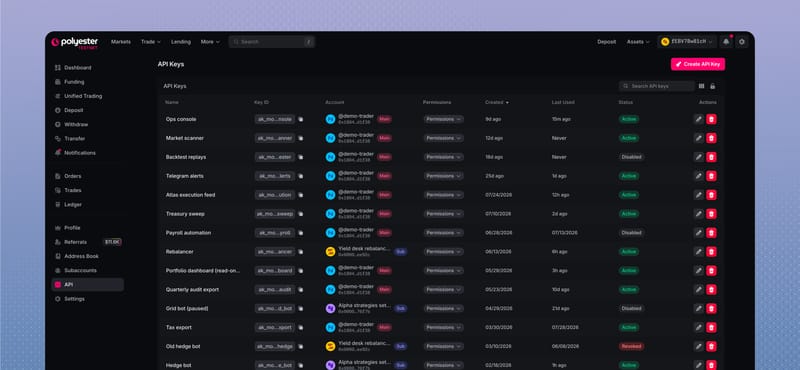Open Subaccounts in the sidebar

point(88,270)
